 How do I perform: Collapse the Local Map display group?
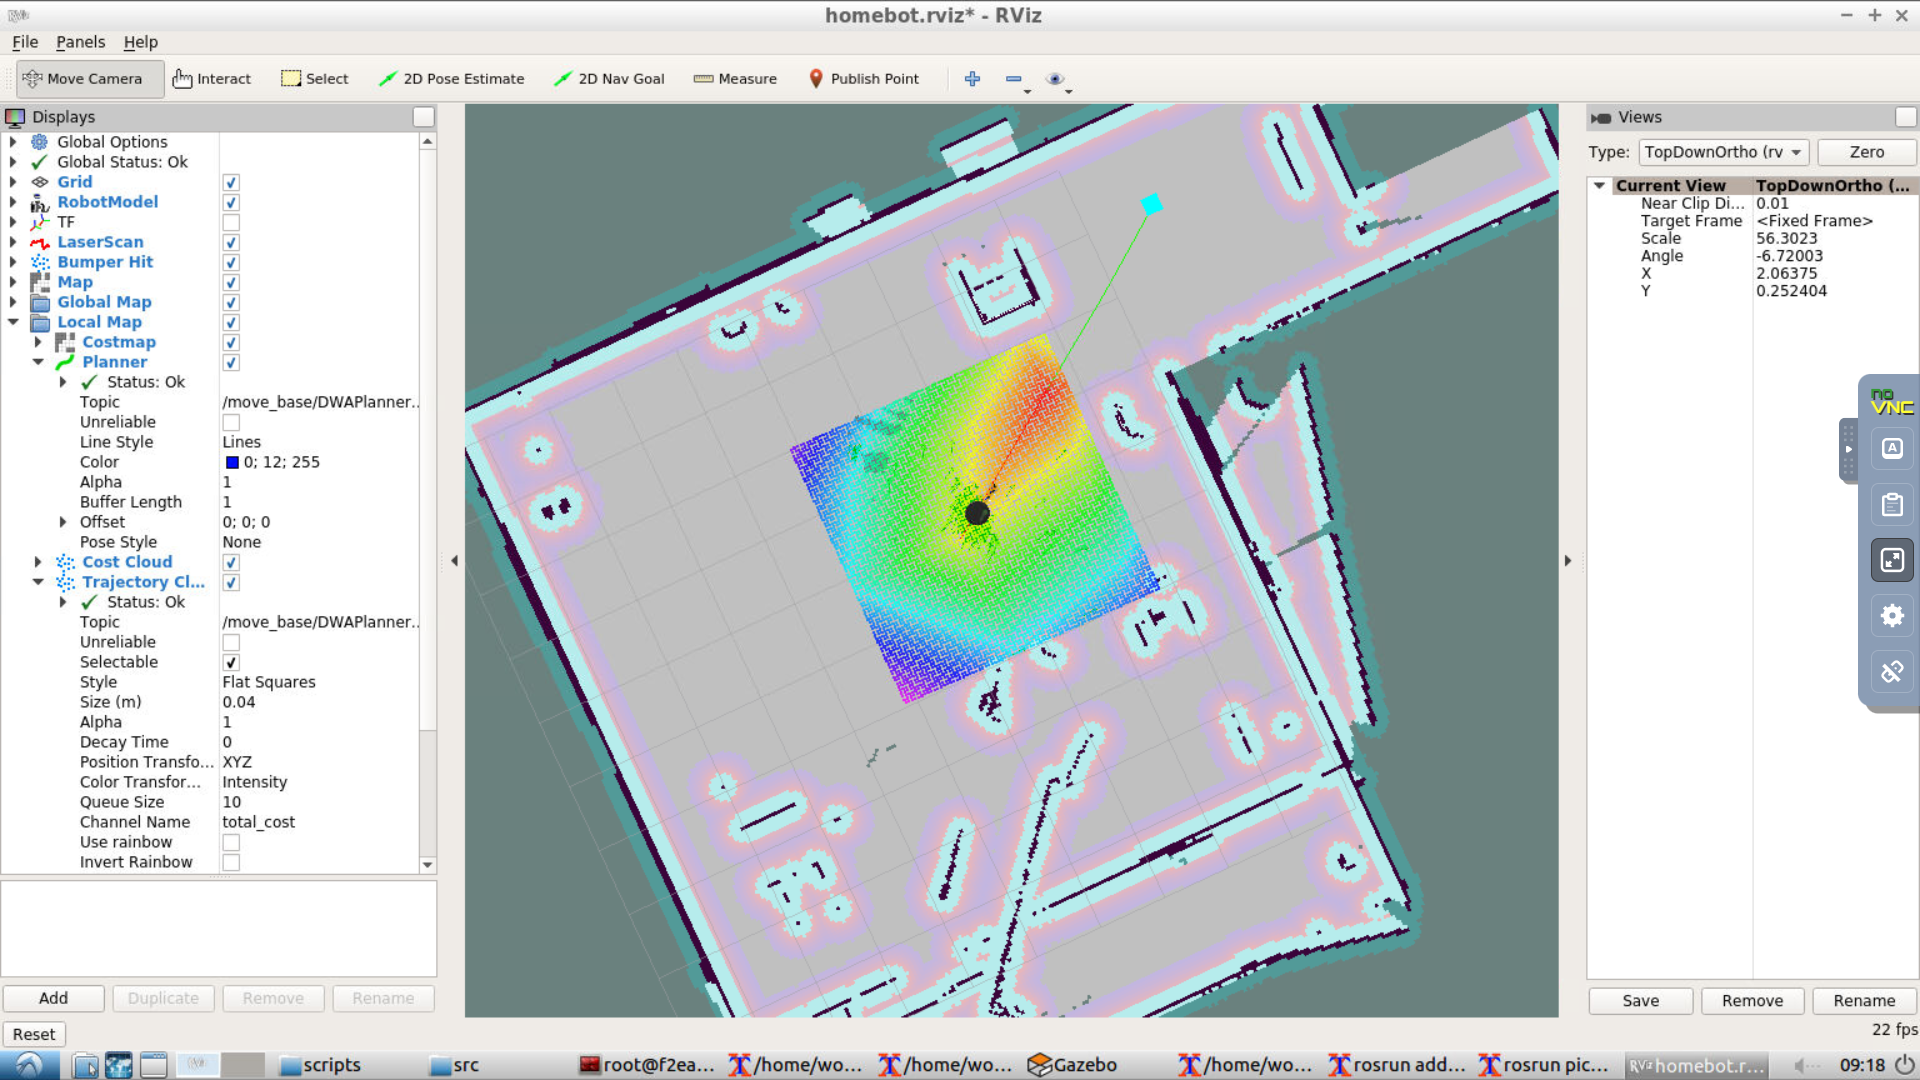click(14, 322)
